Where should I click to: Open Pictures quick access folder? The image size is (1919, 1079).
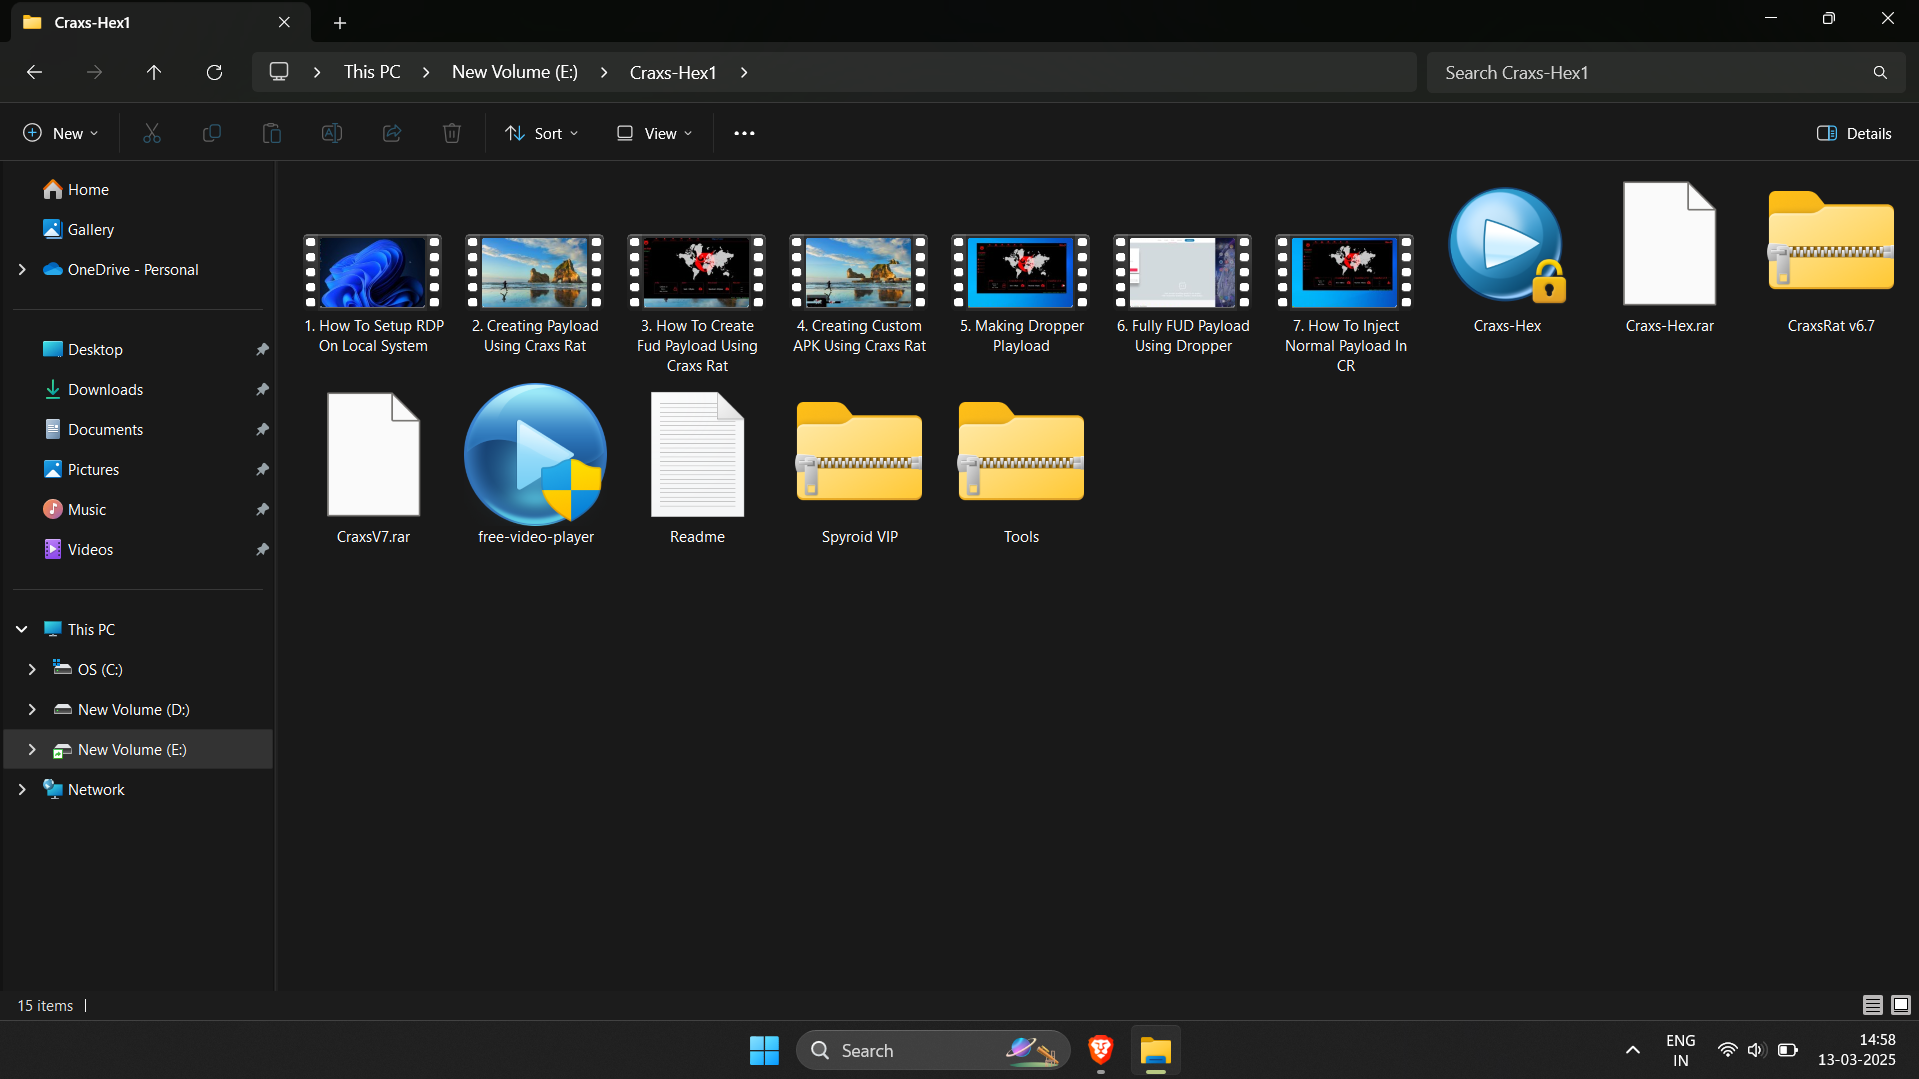pos(82,469)
